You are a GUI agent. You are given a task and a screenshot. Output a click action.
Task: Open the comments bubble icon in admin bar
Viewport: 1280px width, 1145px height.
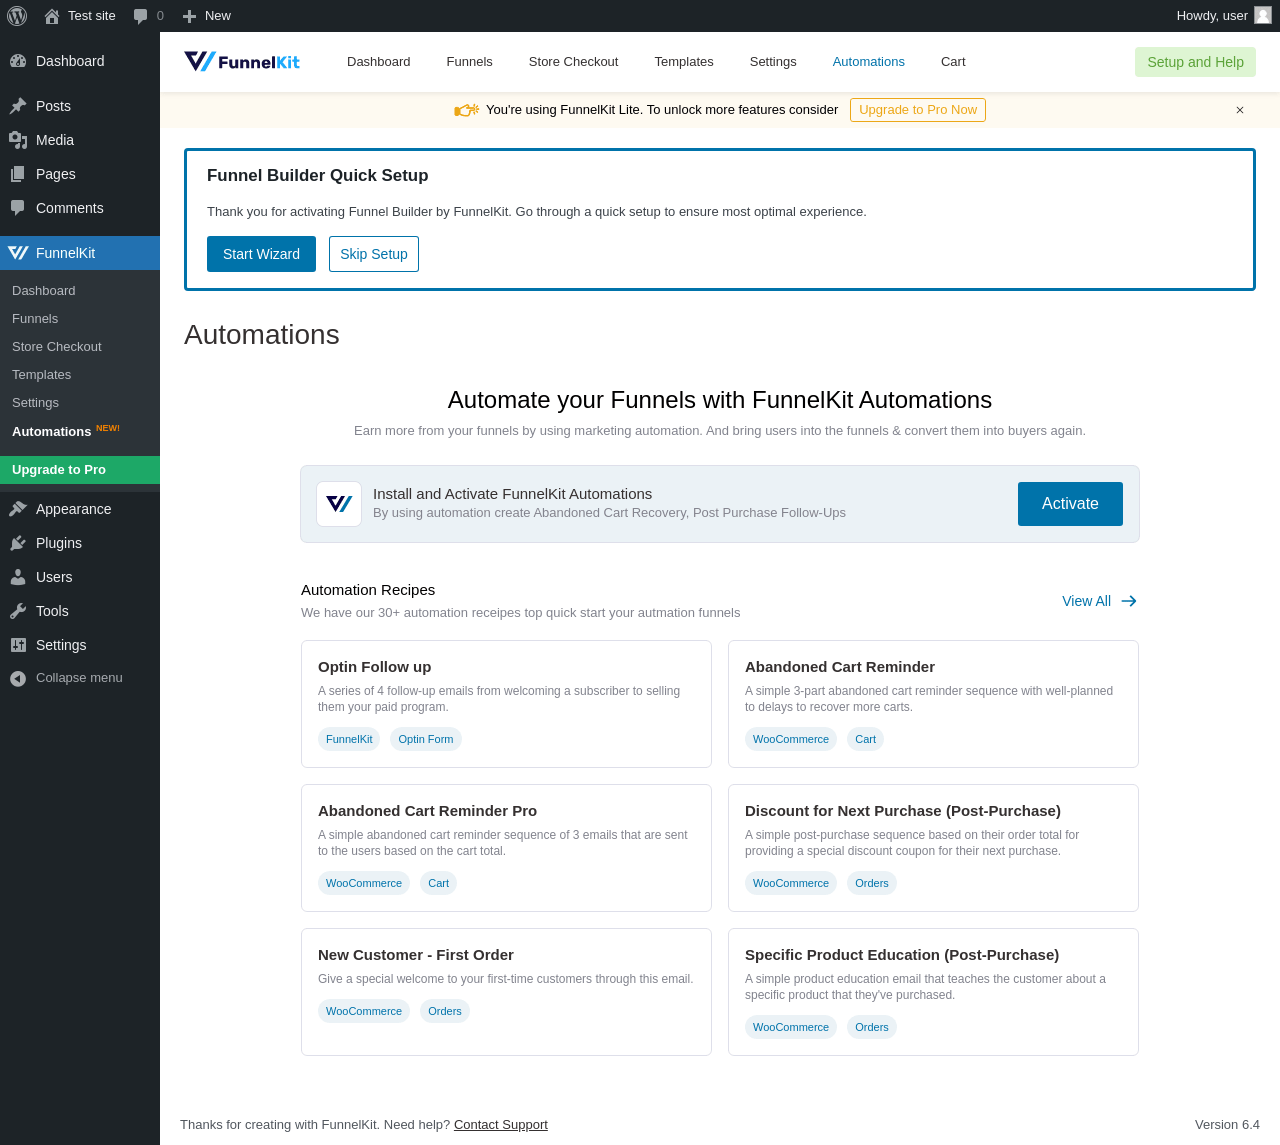click(x=141, y=16)
